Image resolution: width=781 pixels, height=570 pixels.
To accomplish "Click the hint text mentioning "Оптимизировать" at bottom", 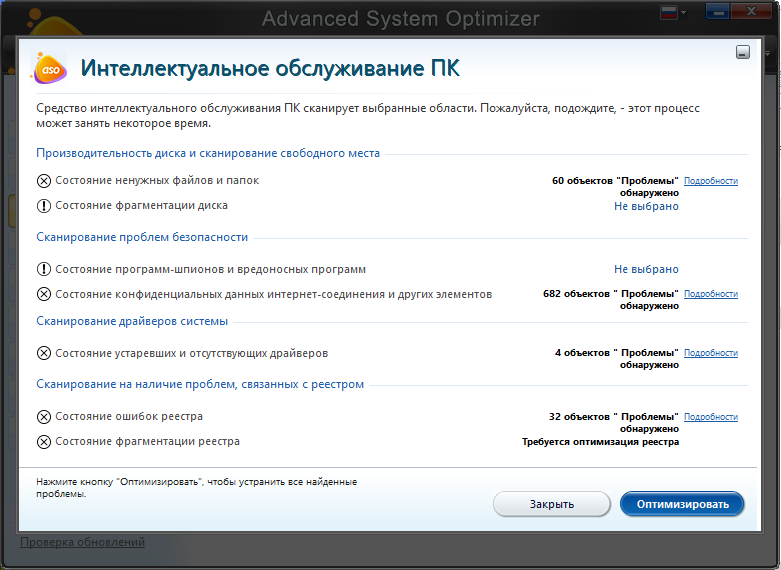I will 196,488.
